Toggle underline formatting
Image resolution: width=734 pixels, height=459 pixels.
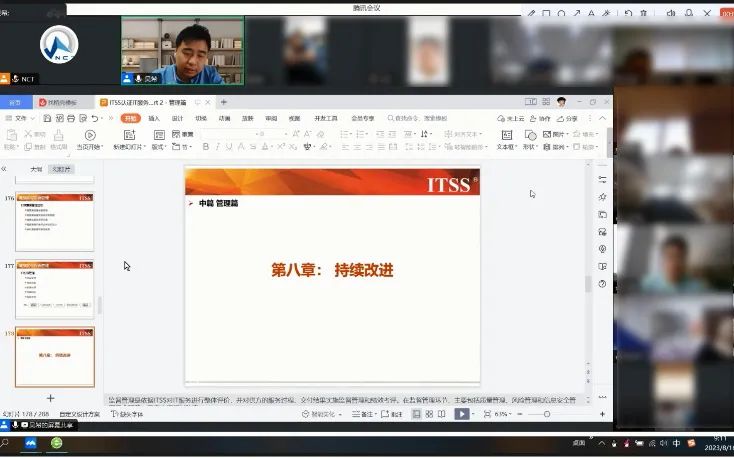229,147
